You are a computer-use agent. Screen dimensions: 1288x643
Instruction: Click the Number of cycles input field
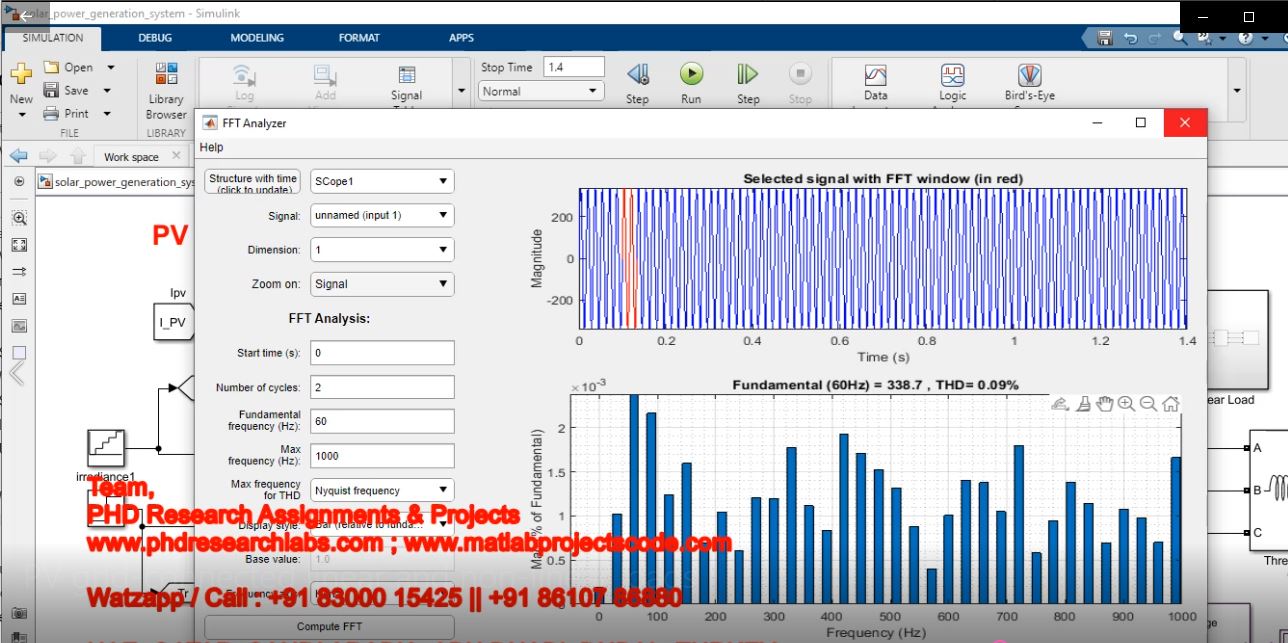pyautogui.click(x=382, y=387)
